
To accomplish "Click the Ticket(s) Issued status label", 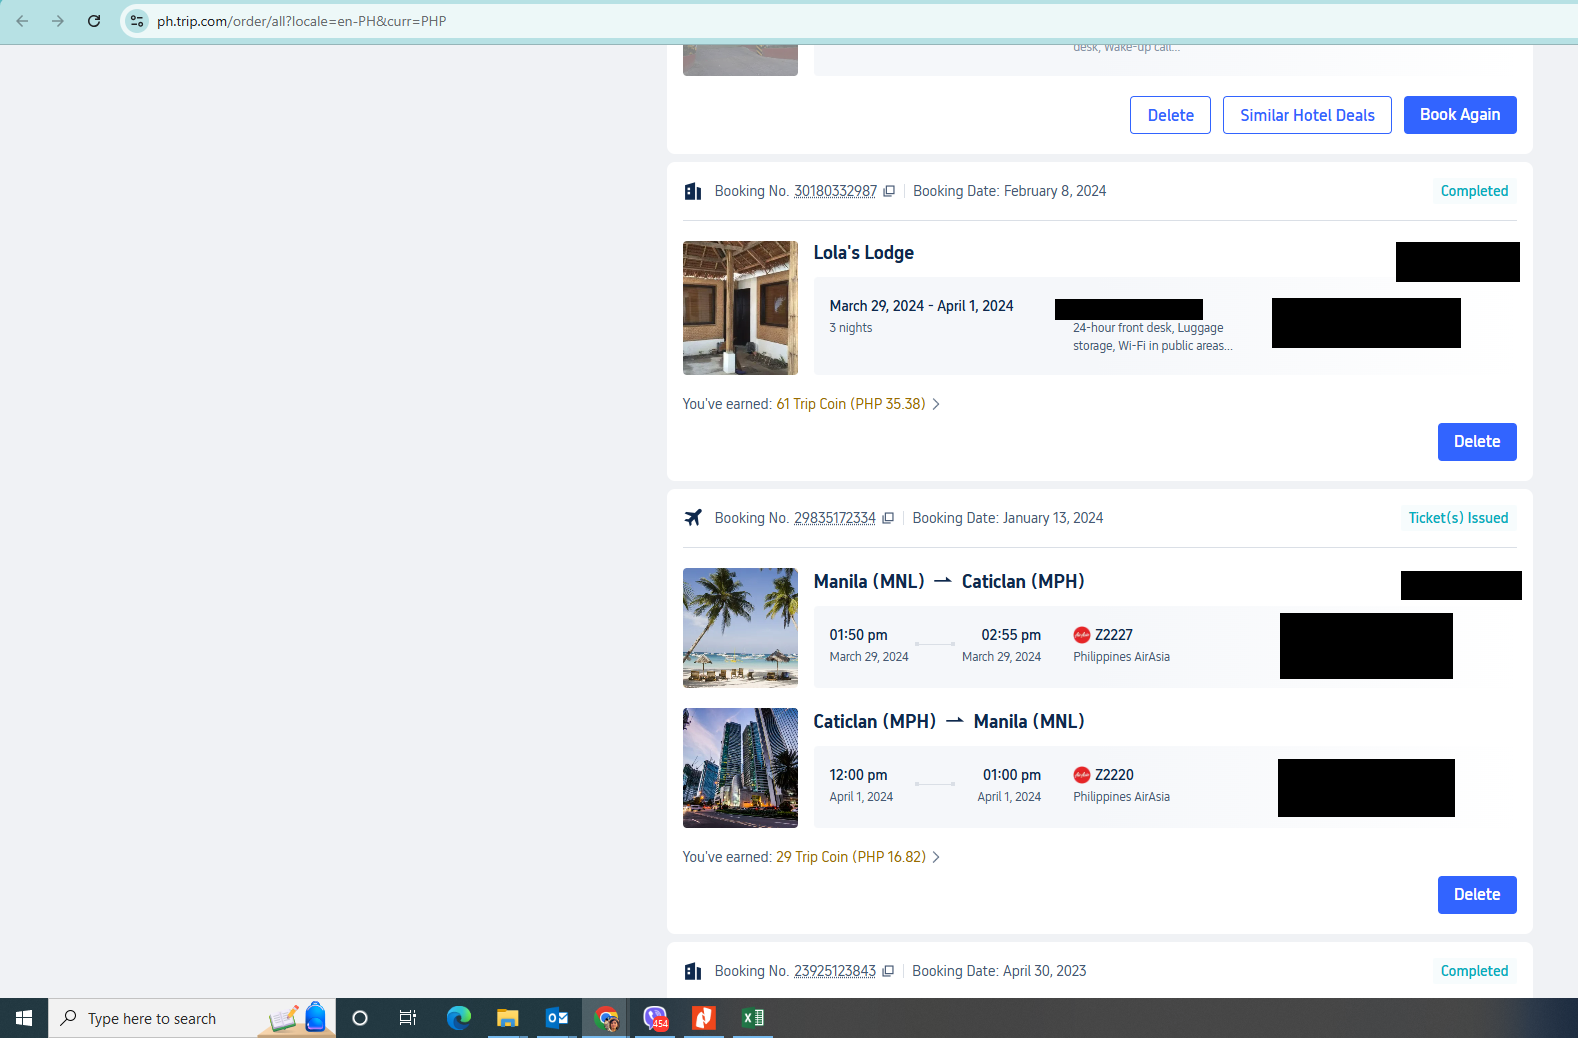I will point(1458,518).
